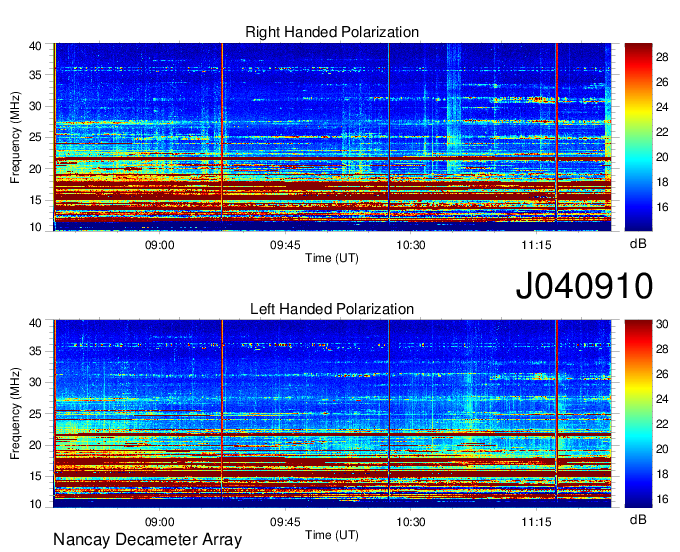Click the 16 dB value on Right Handed colorbar

[662, 207]
